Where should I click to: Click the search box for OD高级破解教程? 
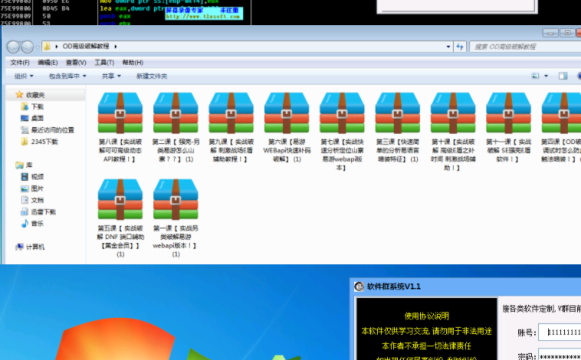click(525, 47)
